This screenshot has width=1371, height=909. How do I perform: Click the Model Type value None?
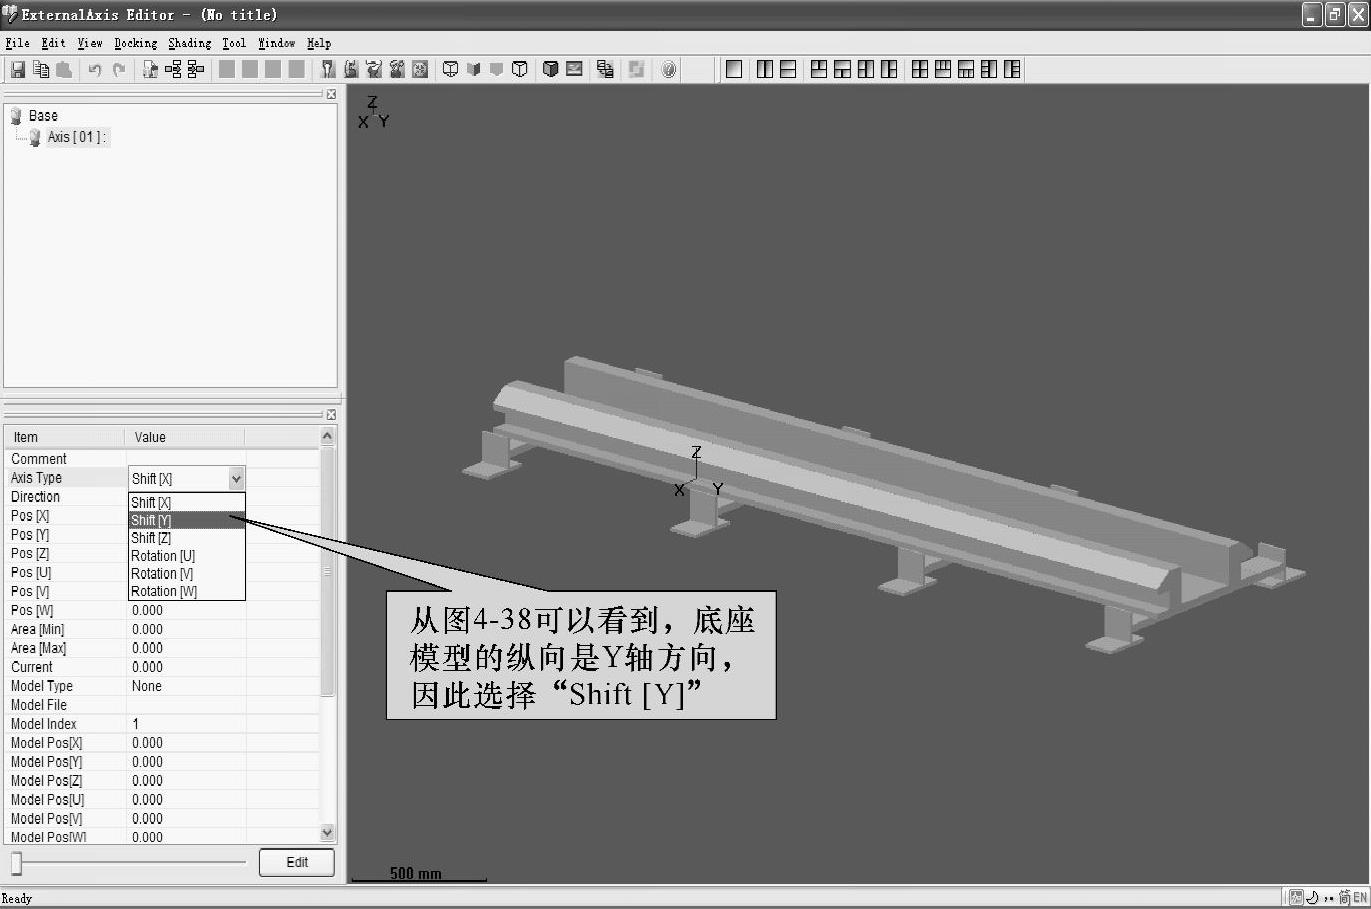click(x=147, y=686)
